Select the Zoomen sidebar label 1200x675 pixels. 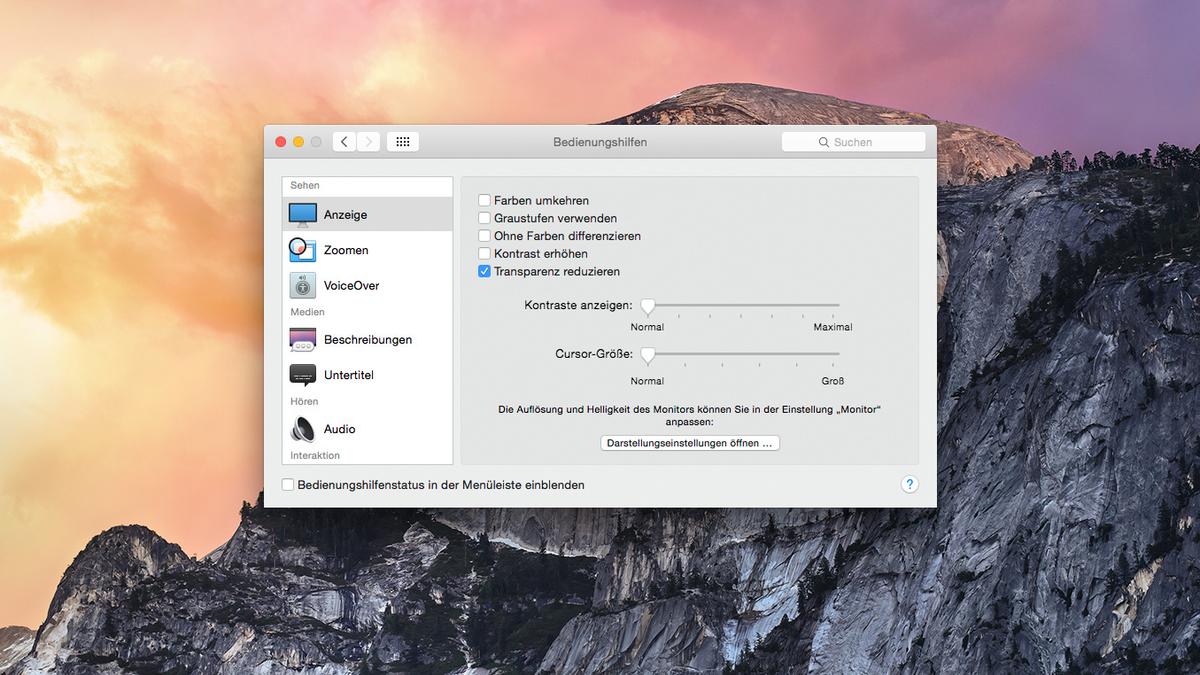[346, 250]
